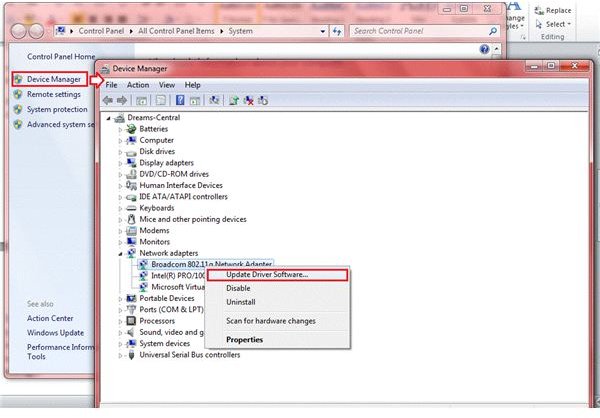Click the Universal Serial Bus controllers icon

pyautogui.click(x=131, y=355)
